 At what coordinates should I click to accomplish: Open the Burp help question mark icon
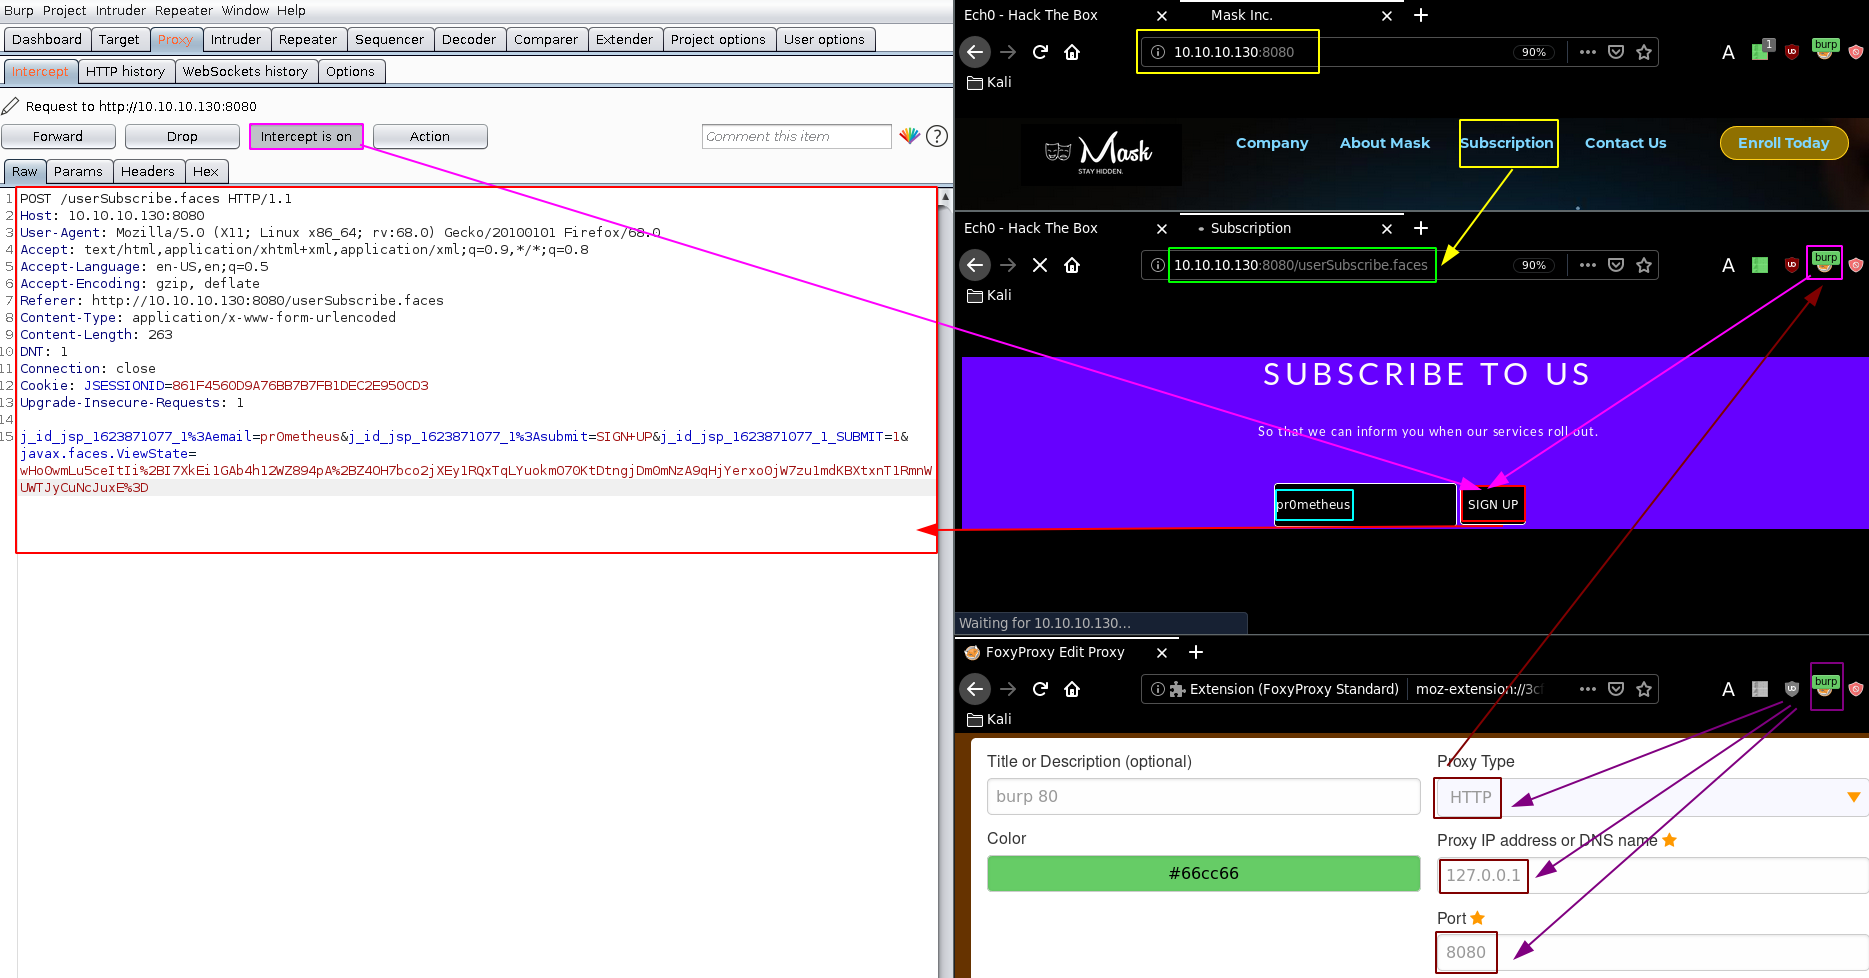point(937,136)
